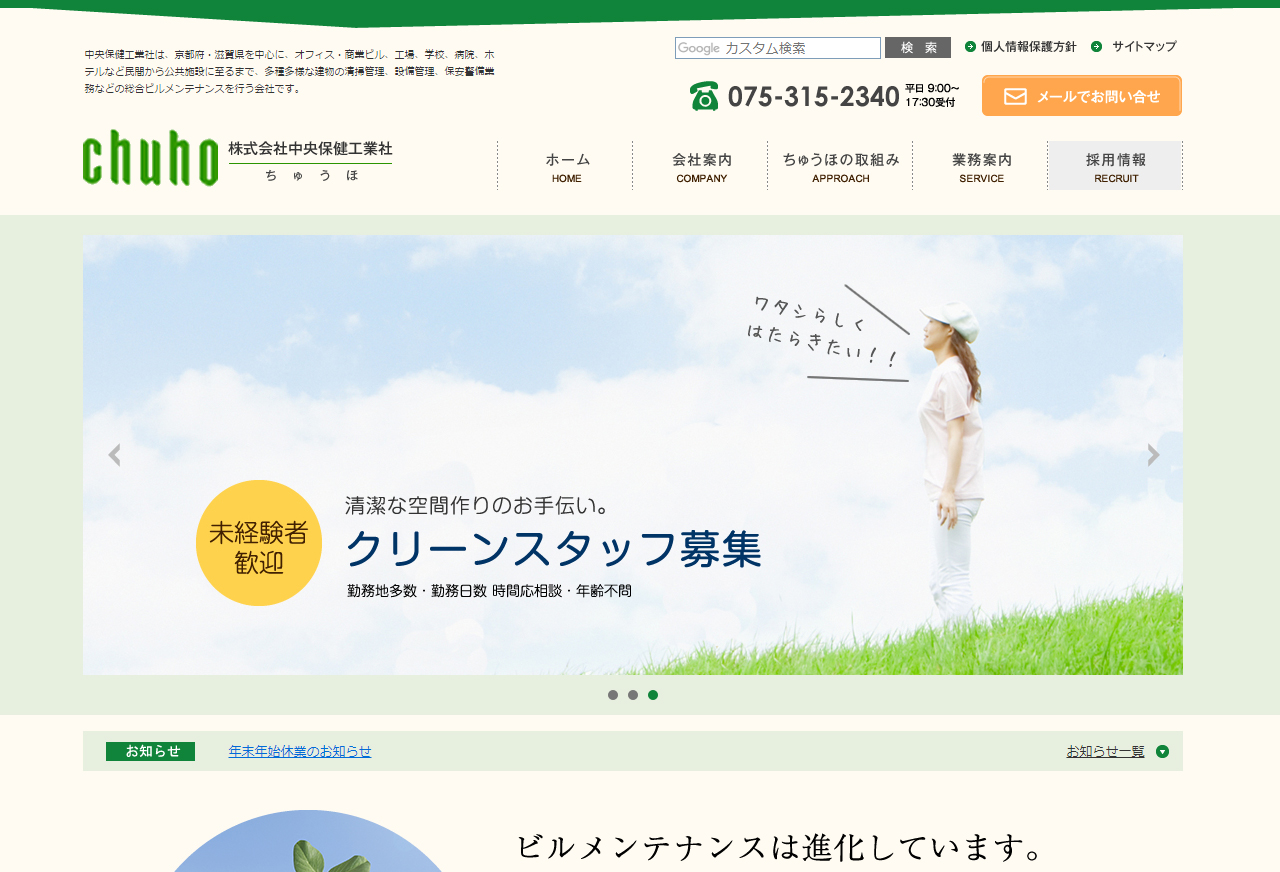1280x872 pixels.
Task: Open the ちゅうほの取組み APPROACH menu
Action: [x=840, y=166]
